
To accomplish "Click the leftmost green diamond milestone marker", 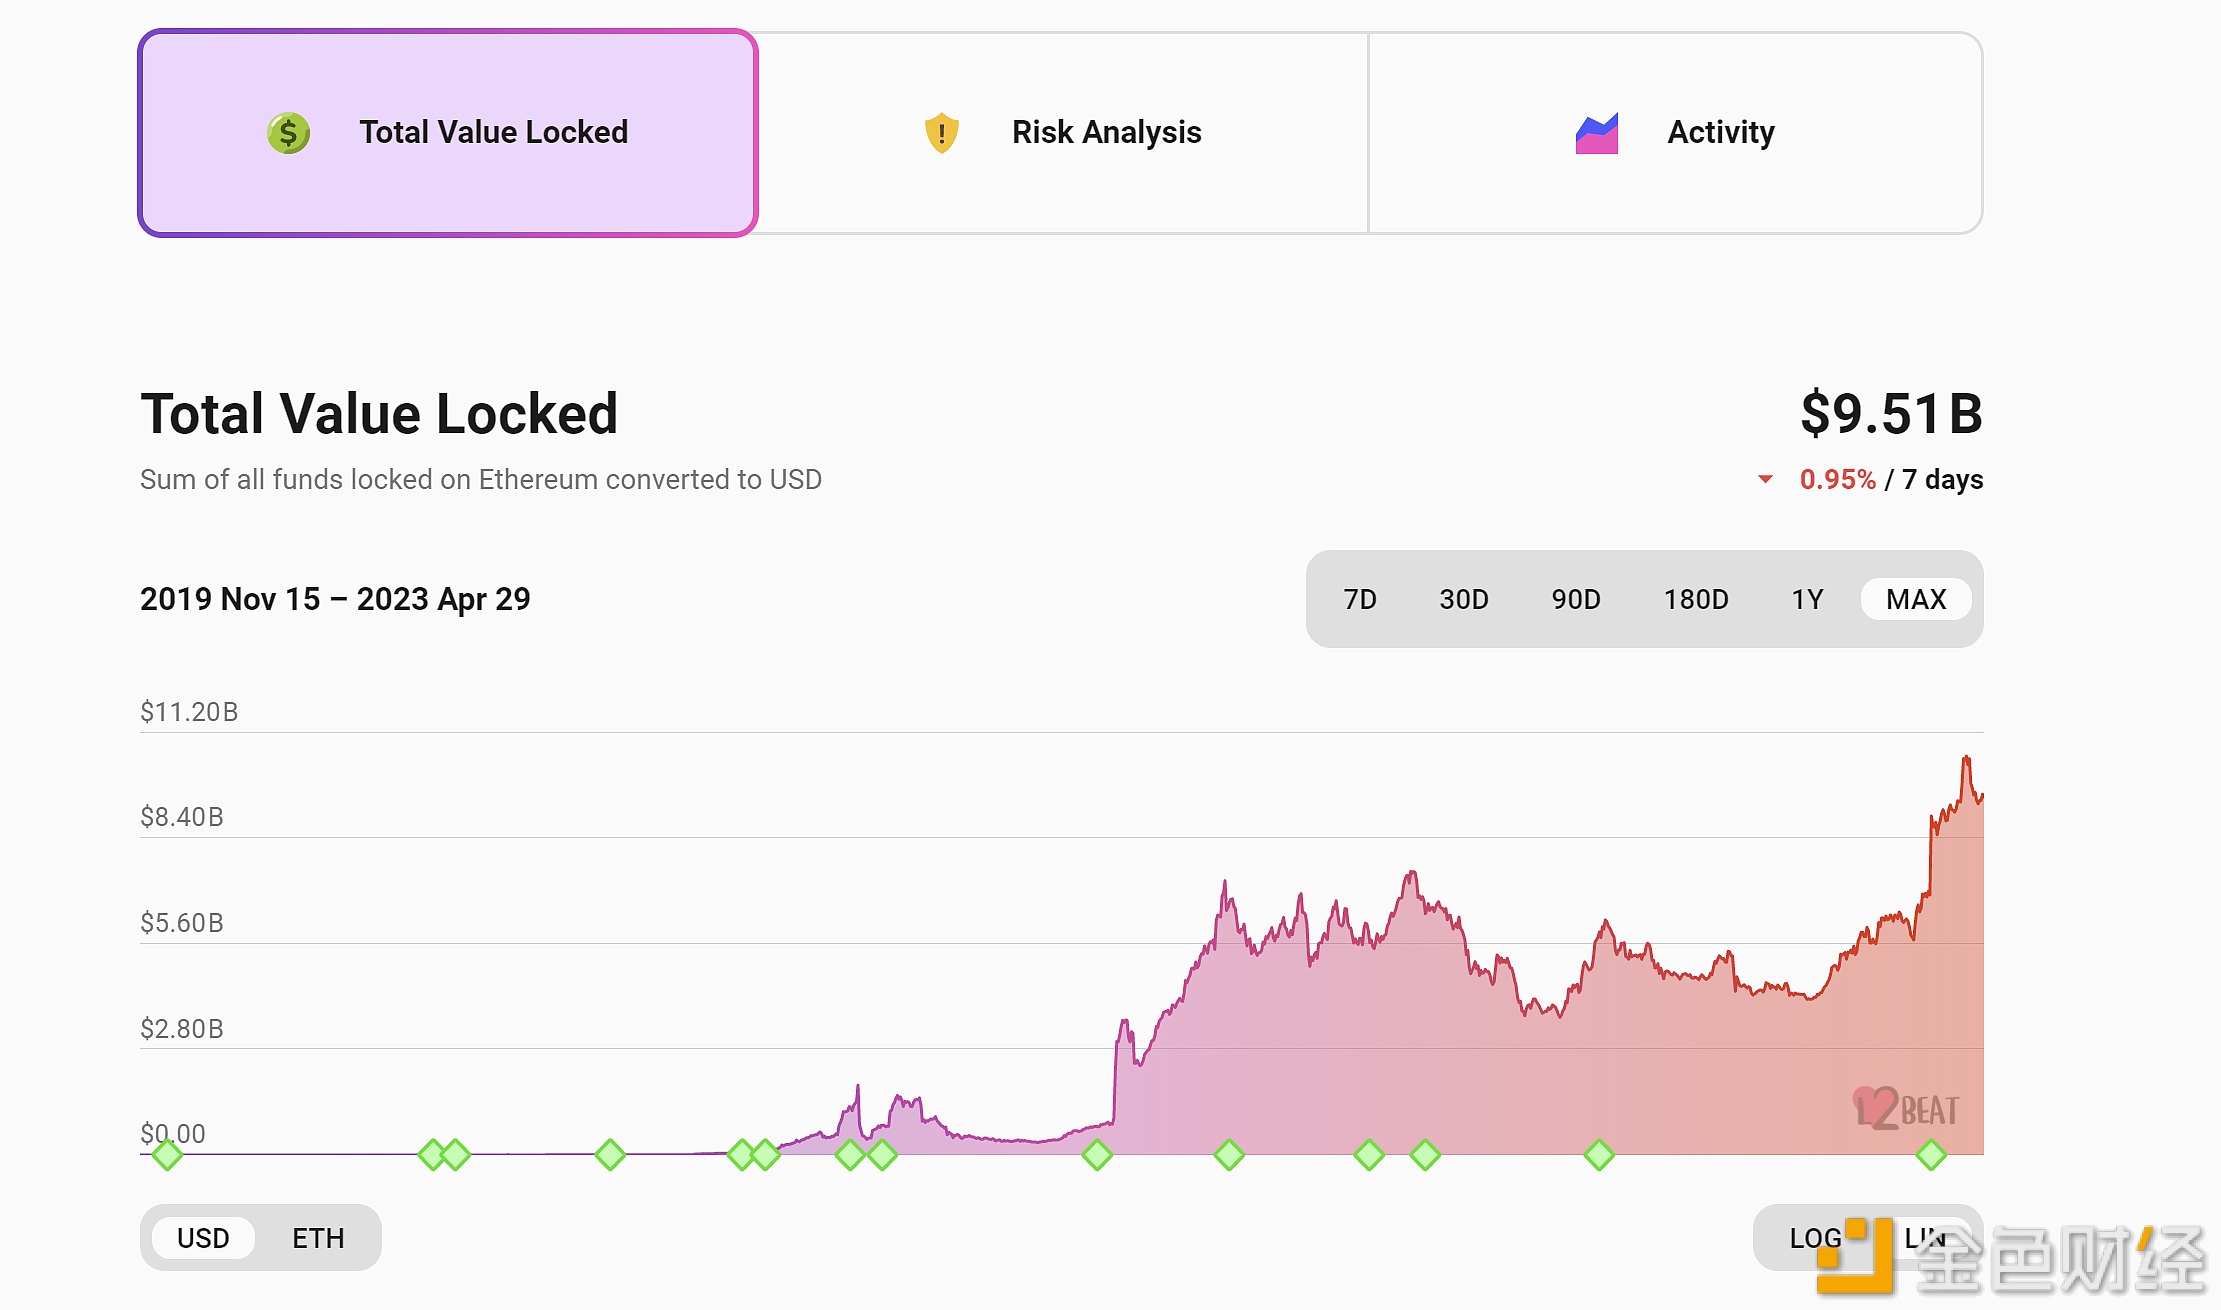I will pos(167,1155).
